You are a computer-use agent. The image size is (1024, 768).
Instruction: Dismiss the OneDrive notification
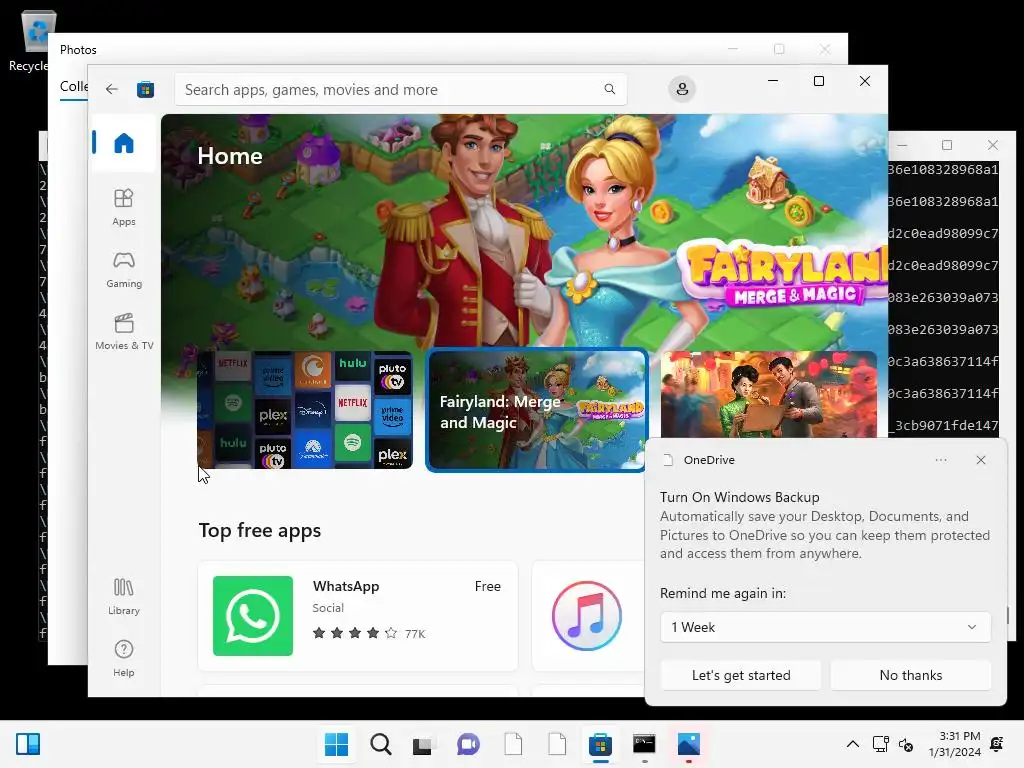[x=980, y=460]
